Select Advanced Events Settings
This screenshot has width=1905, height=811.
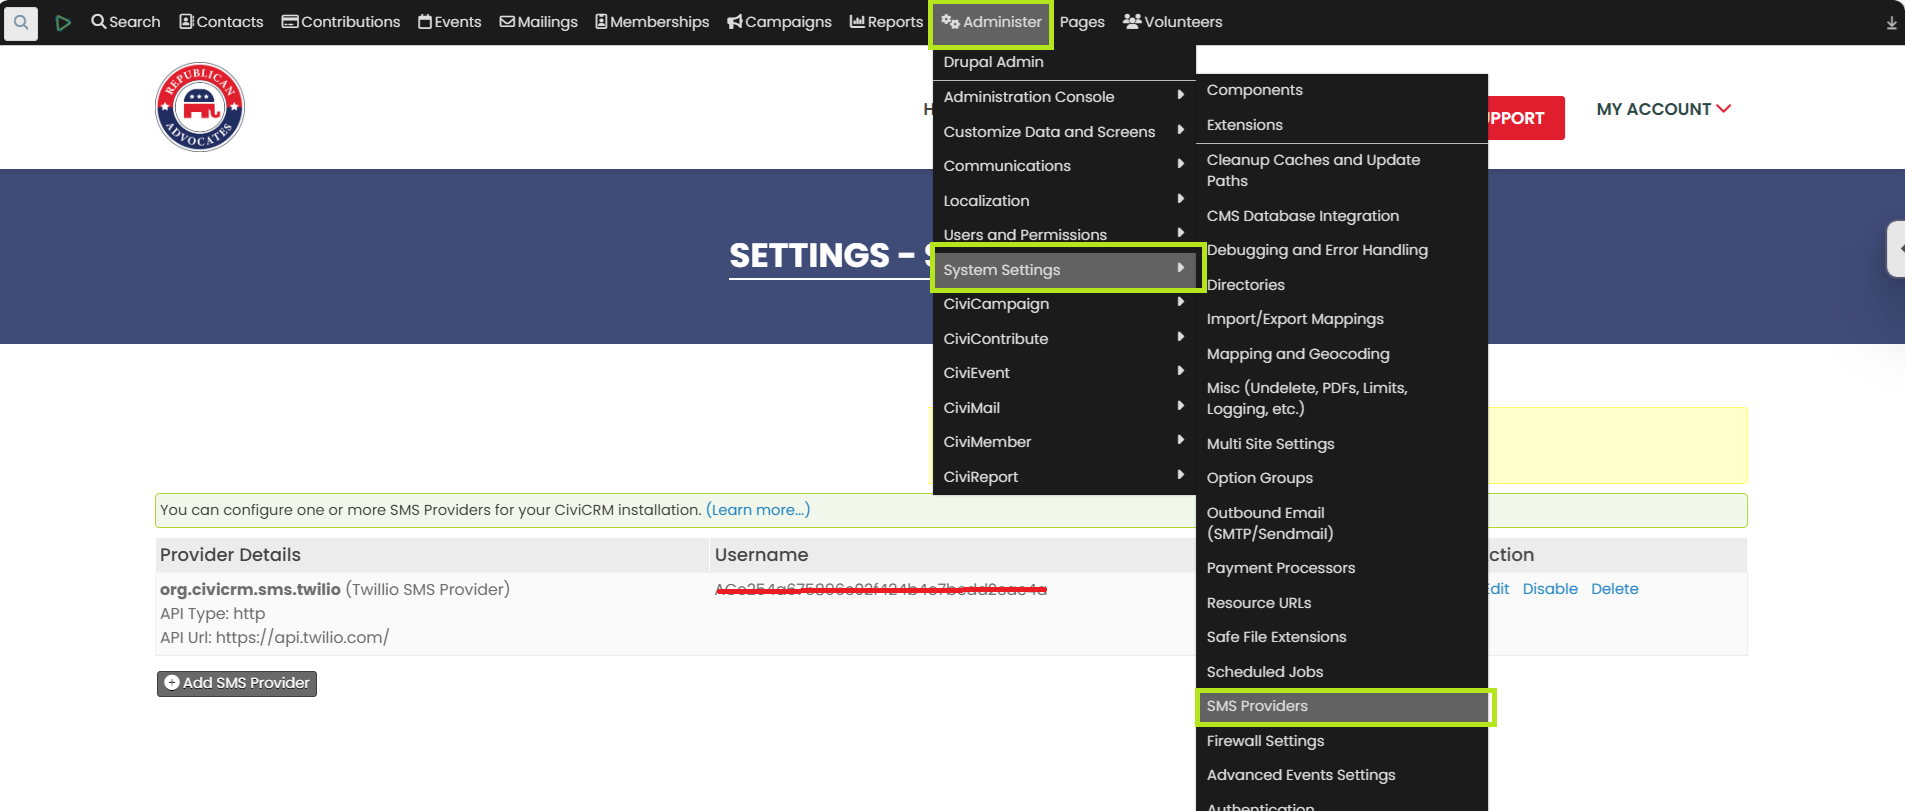click(1341, 775)
